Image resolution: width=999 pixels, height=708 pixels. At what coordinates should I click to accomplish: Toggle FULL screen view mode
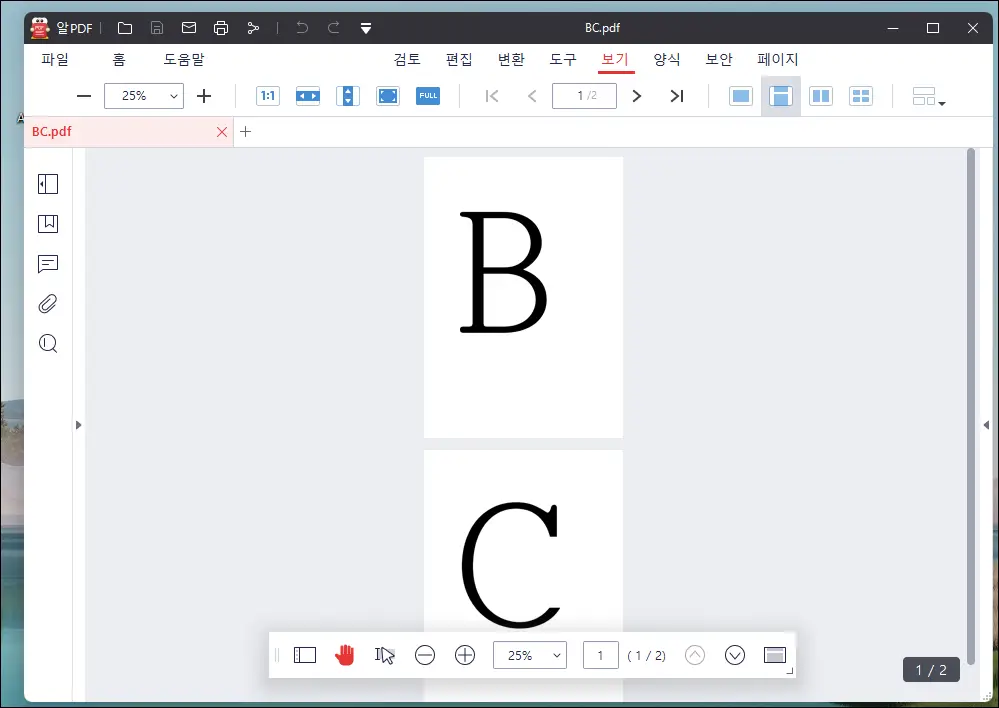coord(428,95)
